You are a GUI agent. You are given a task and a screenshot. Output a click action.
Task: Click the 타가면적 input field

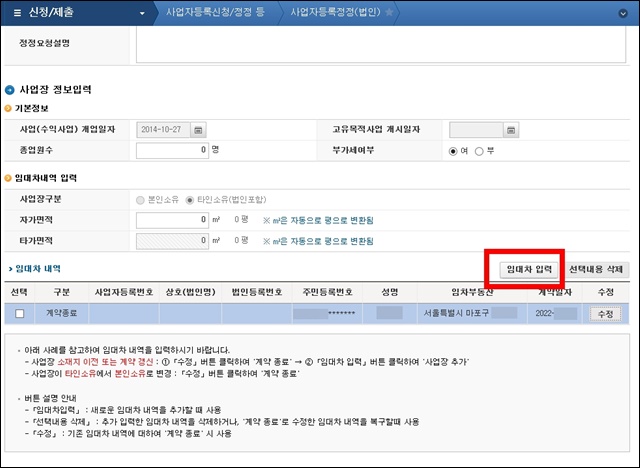point(172,241)
